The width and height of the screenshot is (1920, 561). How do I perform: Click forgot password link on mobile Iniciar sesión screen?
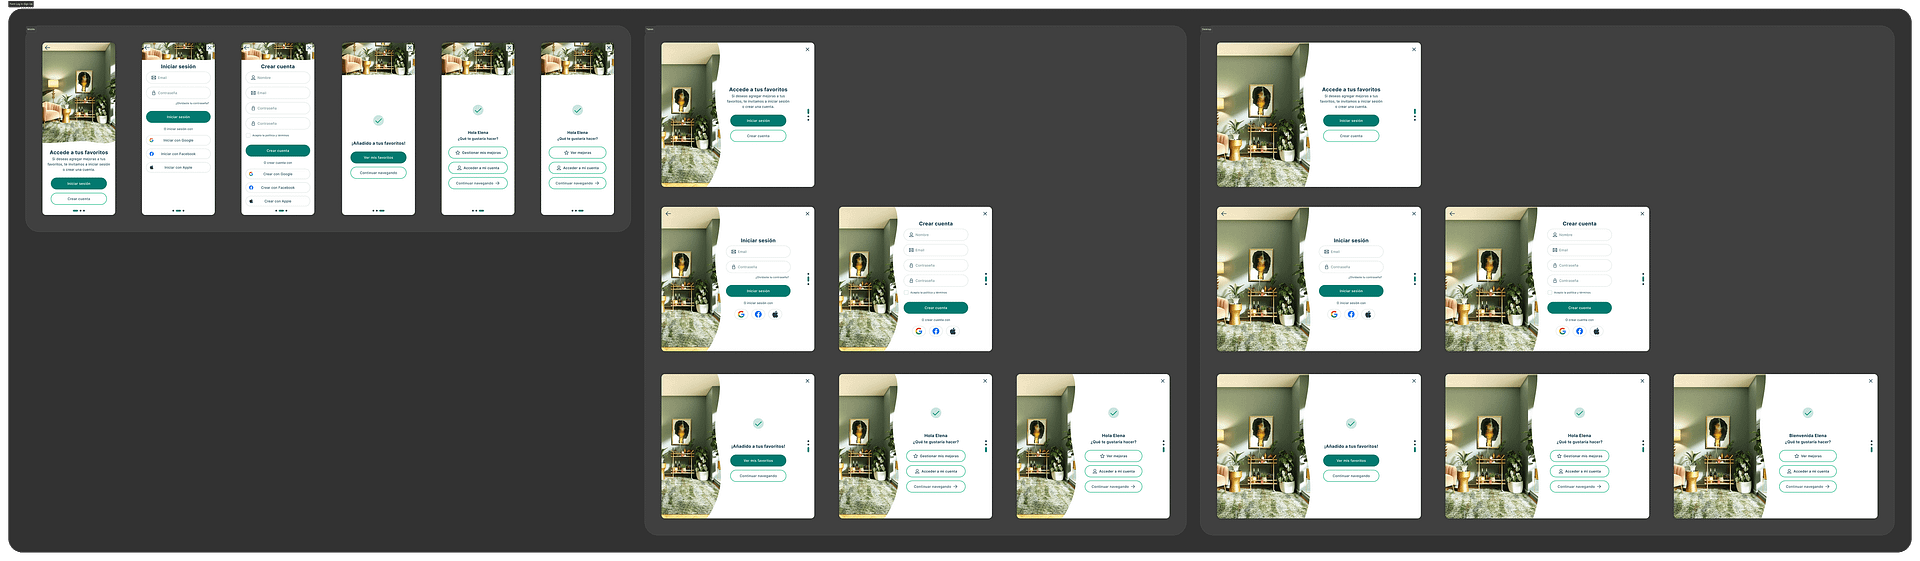coord(192,103)
